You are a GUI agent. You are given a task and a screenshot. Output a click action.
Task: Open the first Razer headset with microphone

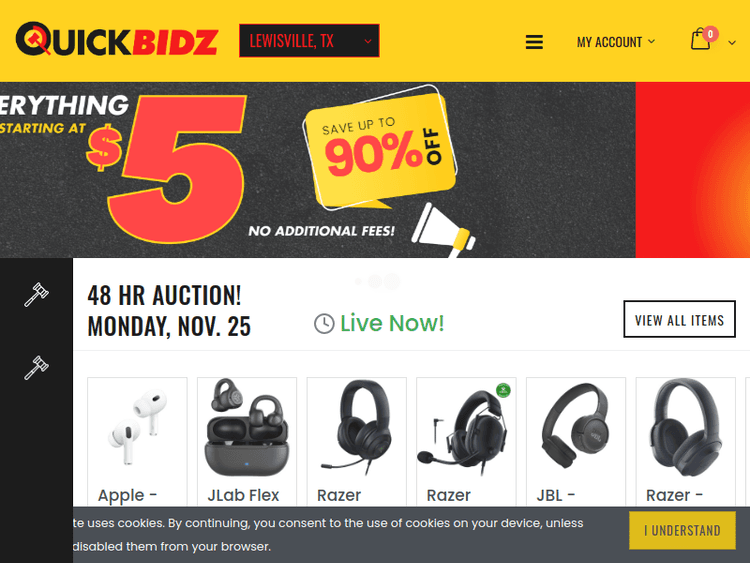coord(356,441)
